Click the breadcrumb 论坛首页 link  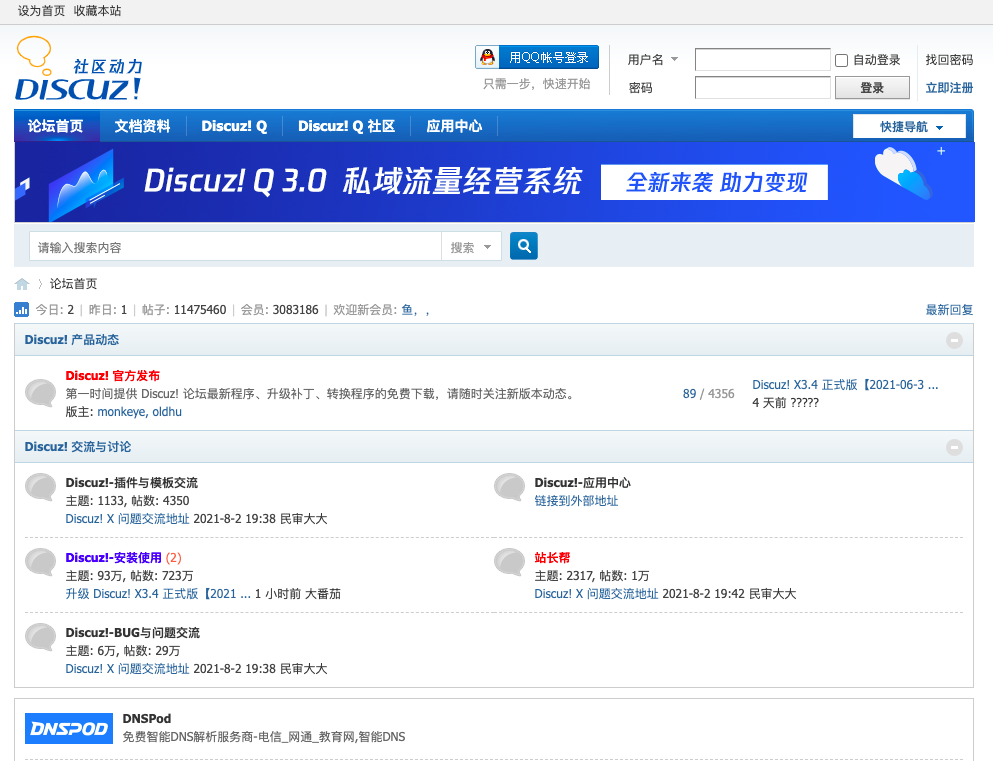click(73, 284)
